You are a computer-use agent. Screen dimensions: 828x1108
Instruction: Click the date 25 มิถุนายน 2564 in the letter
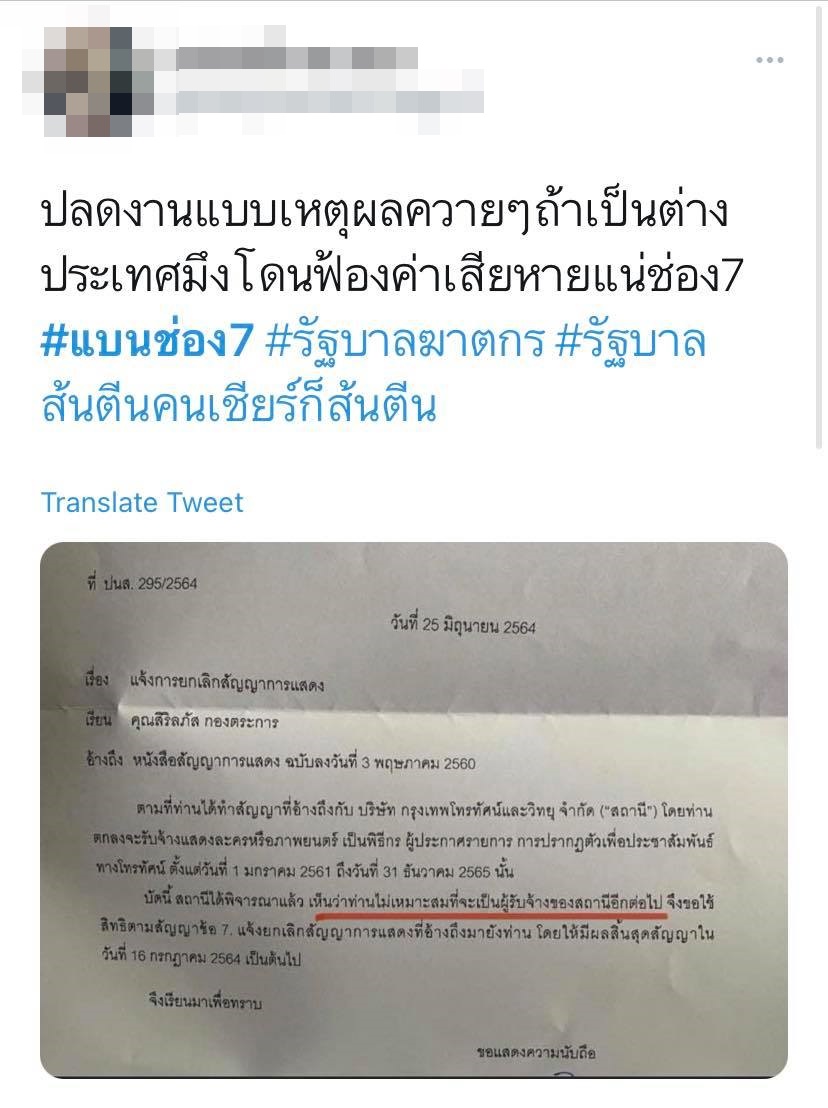coord(463,625)
